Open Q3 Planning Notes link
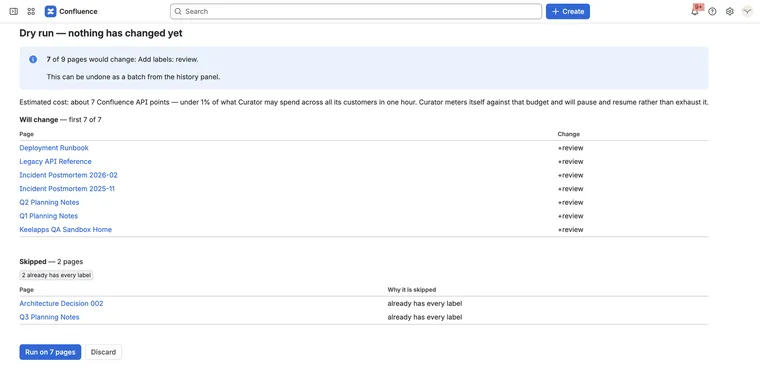Screen dimensions: 760x372 49,317
